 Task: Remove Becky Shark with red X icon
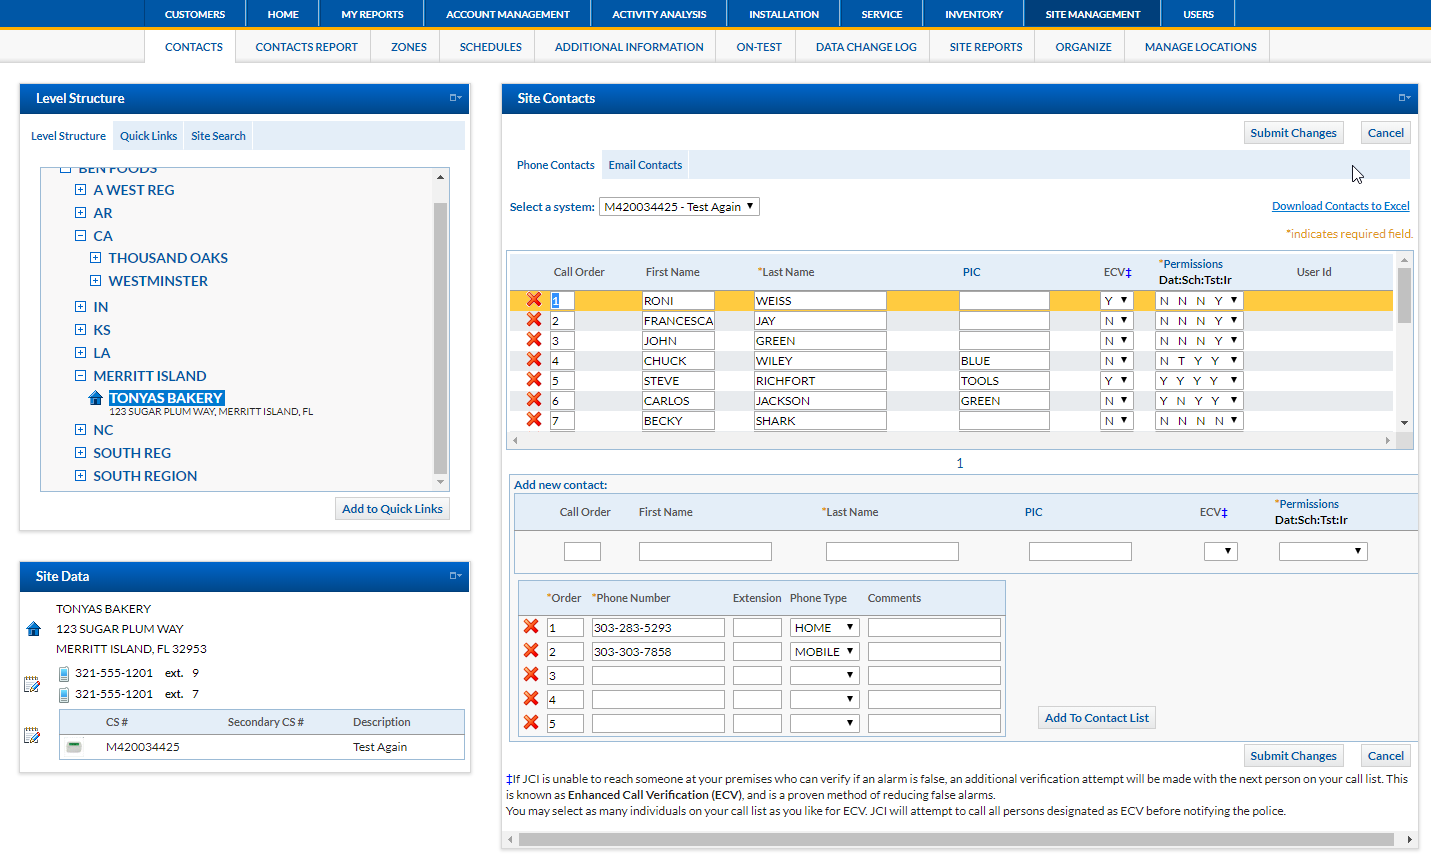(x=534, y=420)
